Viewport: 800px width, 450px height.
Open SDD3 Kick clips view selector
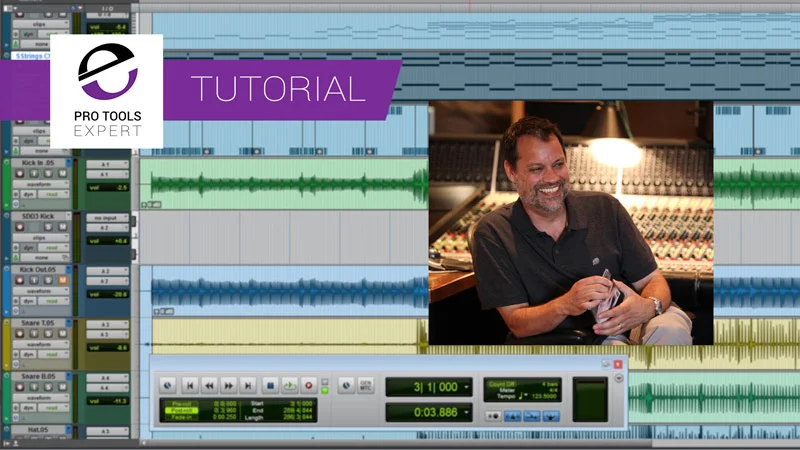coord(41,238)
